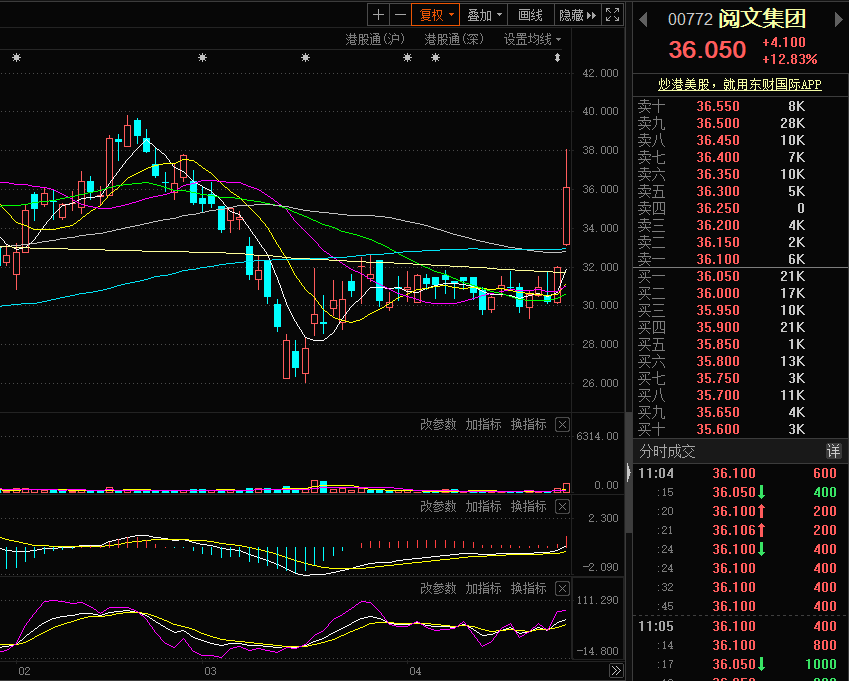Viewport: 849px width, 681px height.
Task: Click 加指标 in volume panel
Action: 484,424
